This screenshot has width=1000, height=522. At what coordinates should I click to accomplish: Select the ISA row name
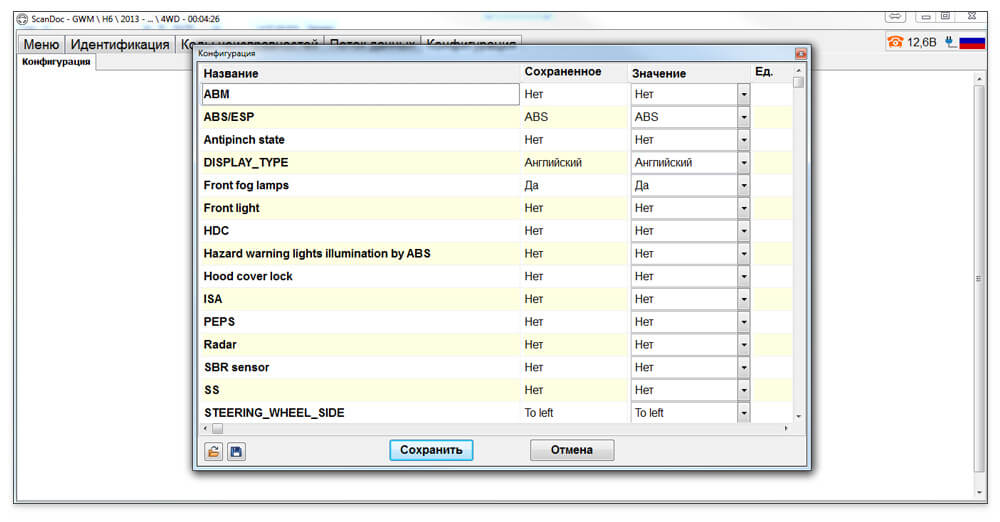click(x=212, y=299)
